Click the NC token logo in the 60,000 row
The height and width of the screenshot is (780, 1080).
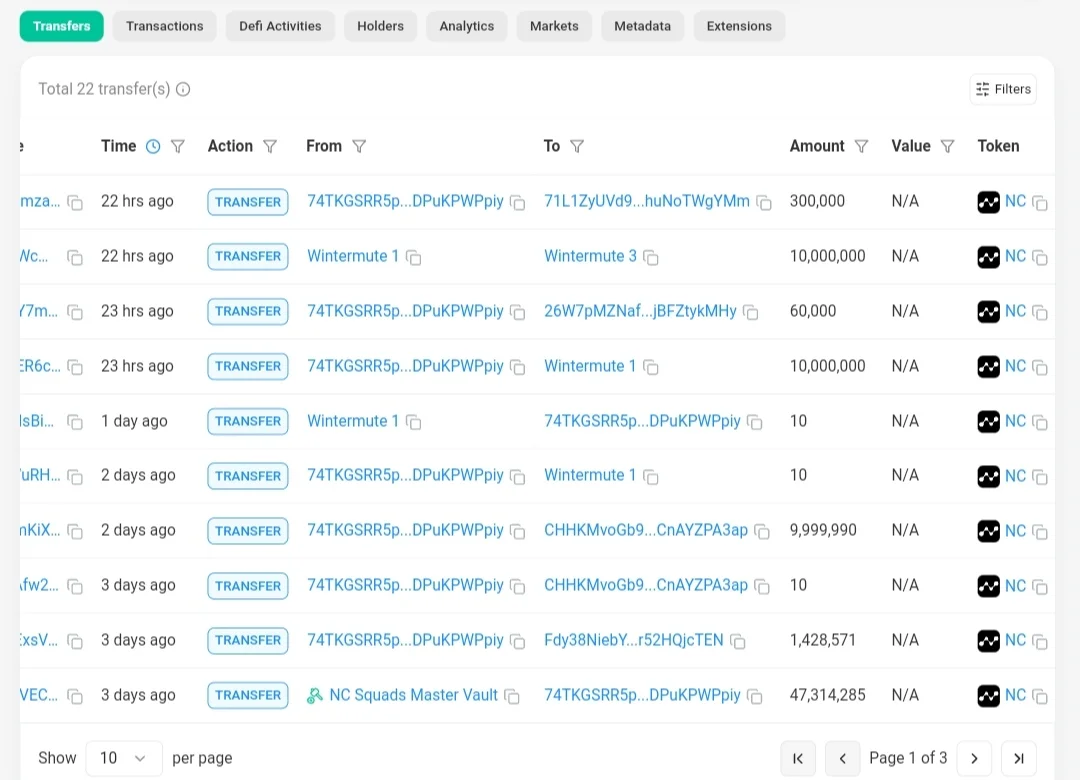click(988, 311)
